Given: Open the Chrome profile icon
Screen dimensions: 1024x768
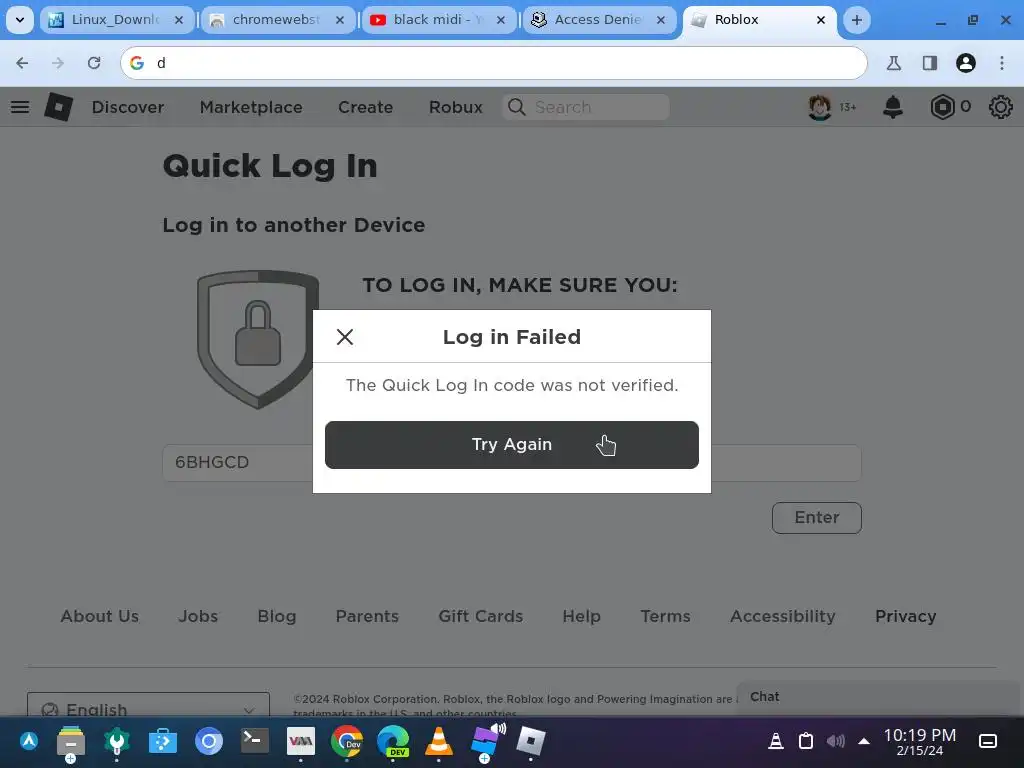Looking at the screenshot, I should [x=966, y=63].
